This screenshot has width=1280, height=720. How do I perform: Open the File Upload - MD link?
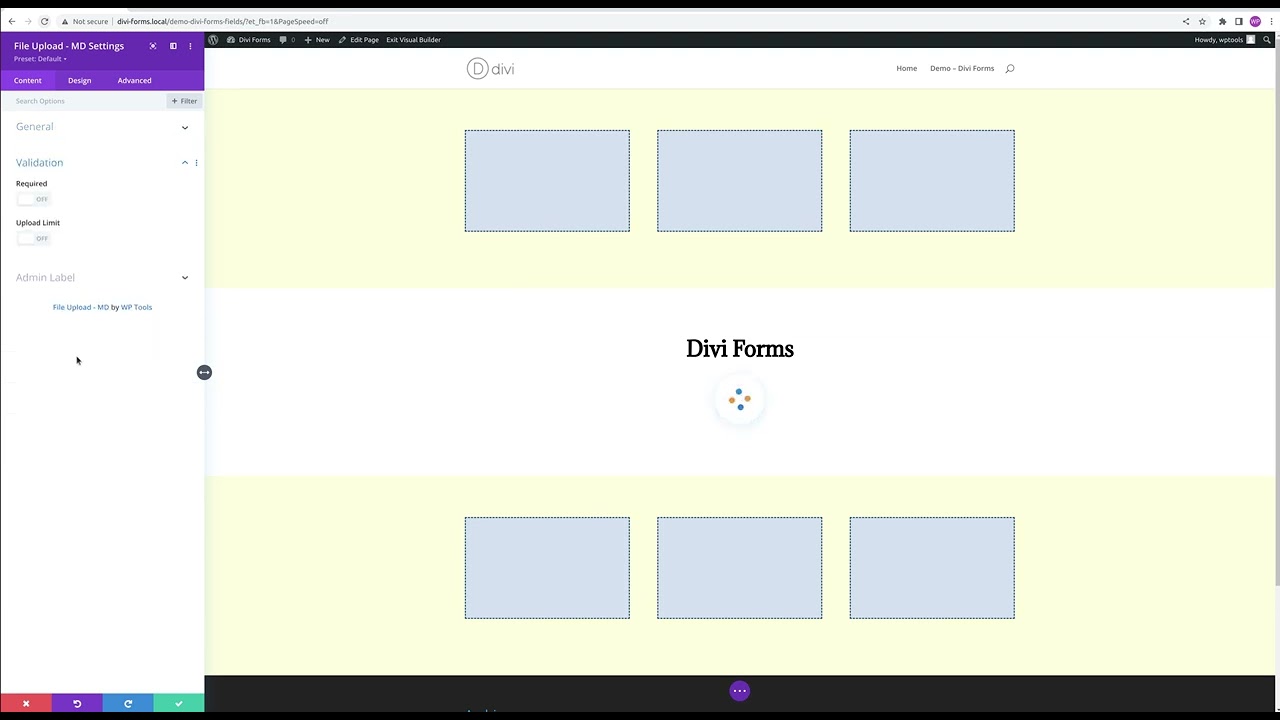point(81,307)
